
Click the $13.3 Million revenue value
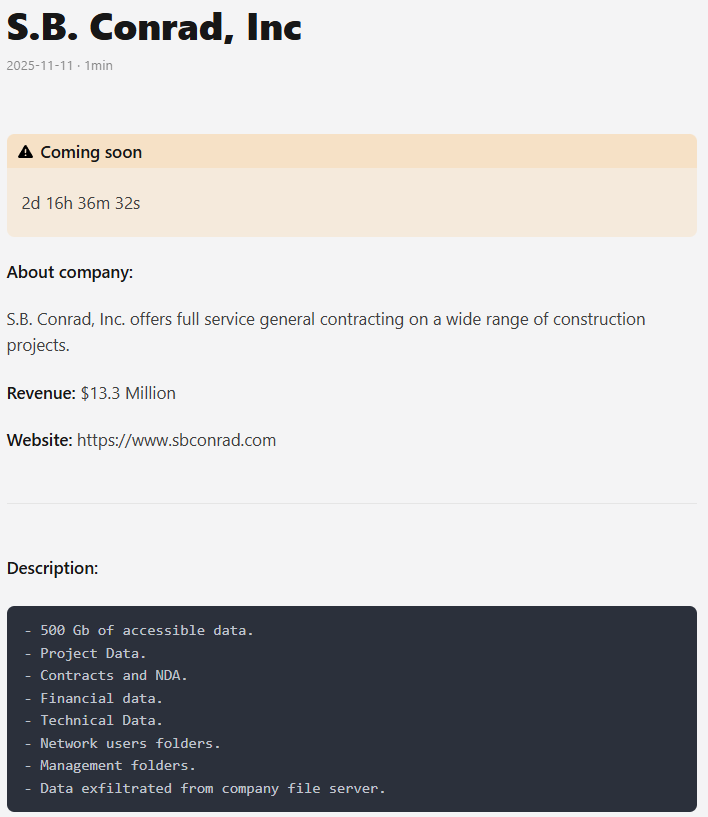coord(128,393)
